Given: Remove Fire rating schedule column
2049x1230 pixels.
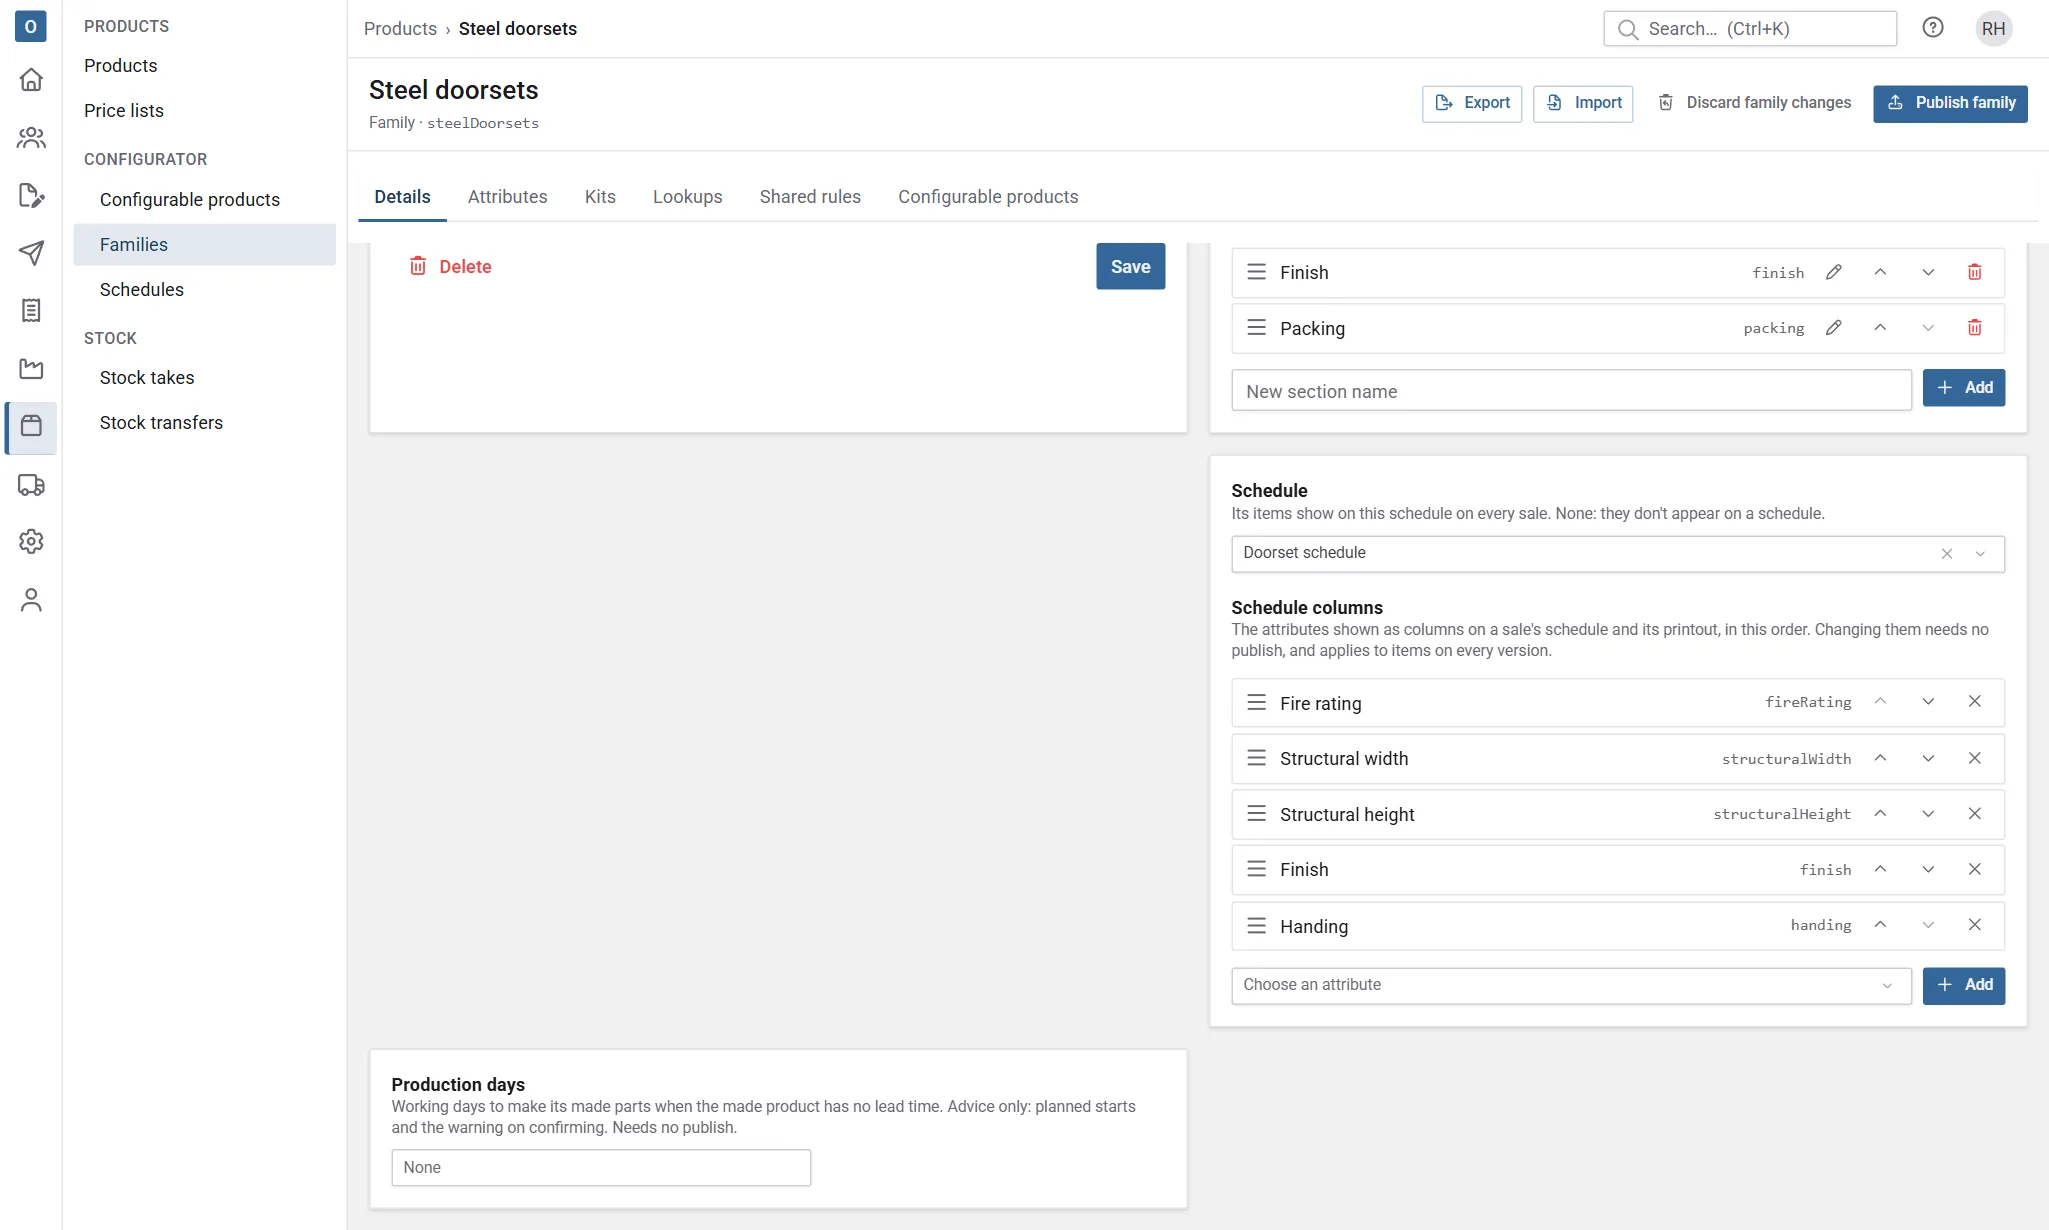Looking at the screenshot, I should point(1974,702).
